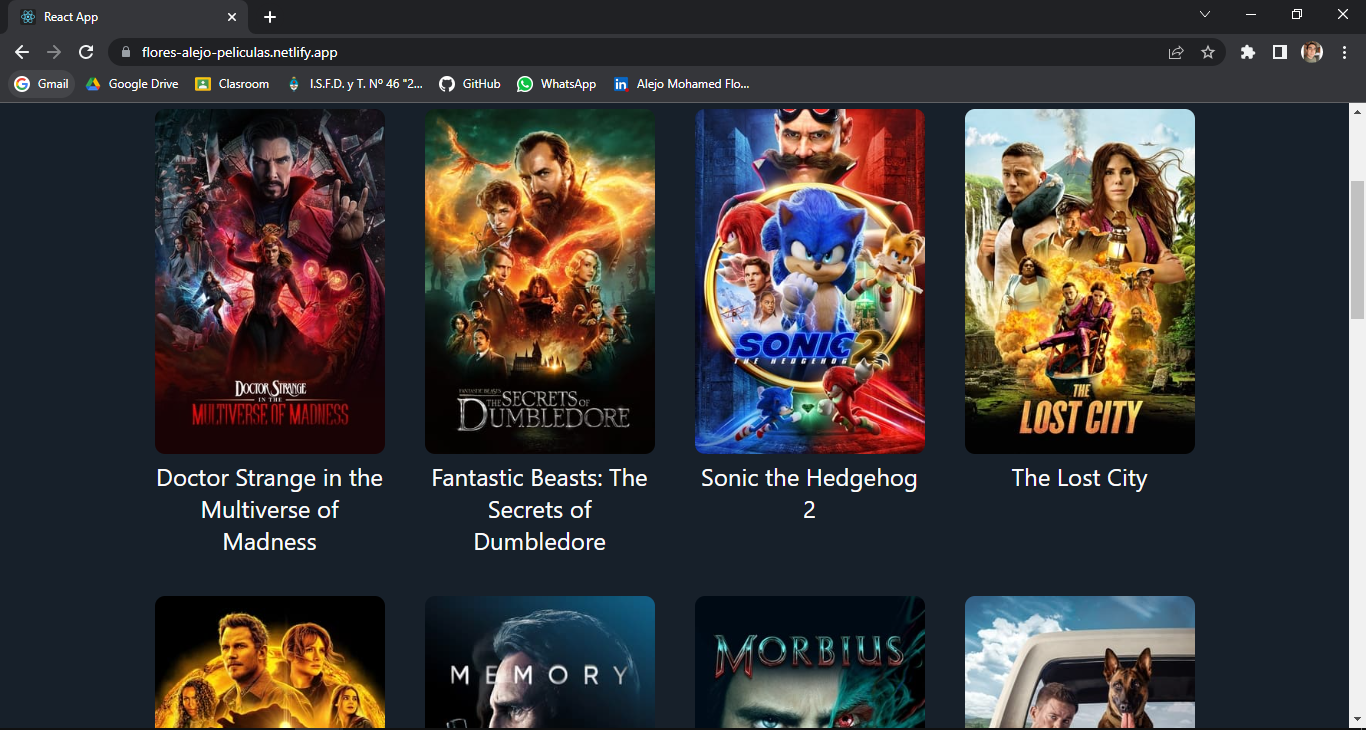The height and width of the screenshot is (730, 1366).
Task: Close the React App tab
Action: click(232, 17)
